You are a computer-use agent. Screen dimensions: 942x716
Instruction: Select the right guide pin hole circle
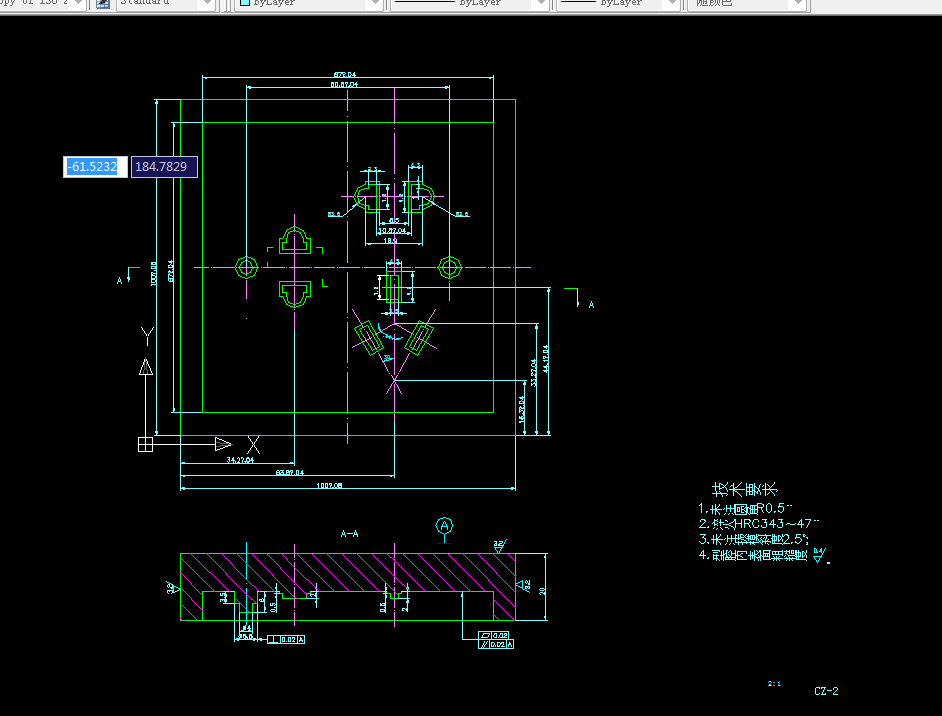coord(449,267)
